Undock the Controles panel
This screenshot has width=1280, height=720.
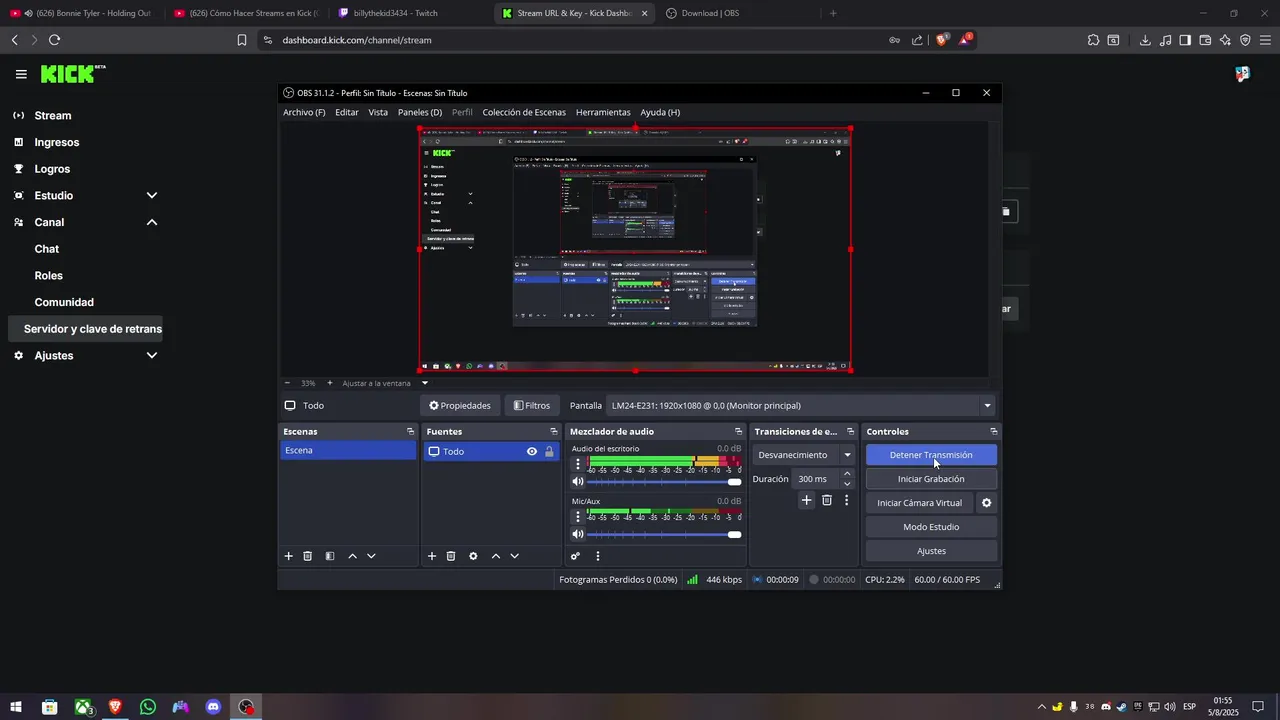click(x=993, y=432)
